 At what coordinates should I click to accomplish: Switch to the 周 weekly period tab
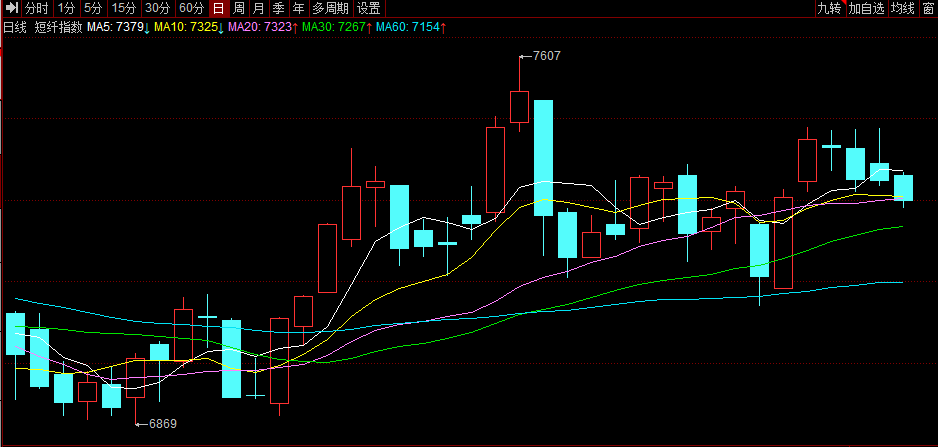239,8
